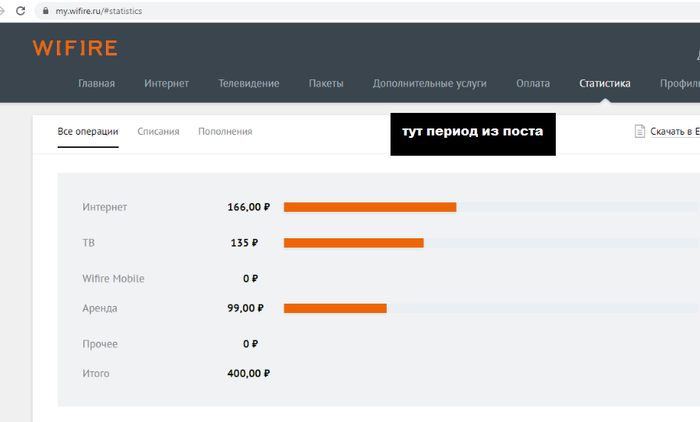This screenshot has width=700, height=422.
Task: Select Пакеты in the navigation bar
Action: [326, 83]
